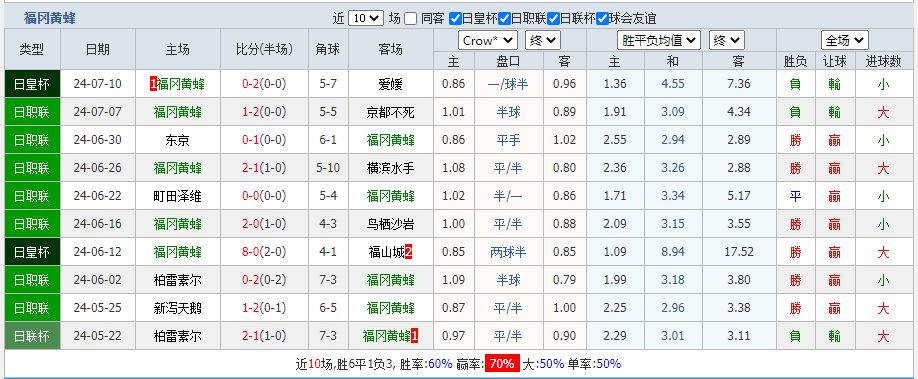Click the 輸 handicap result in the 24-05-22 row
918x379 pixels.
tap(835, 336)
